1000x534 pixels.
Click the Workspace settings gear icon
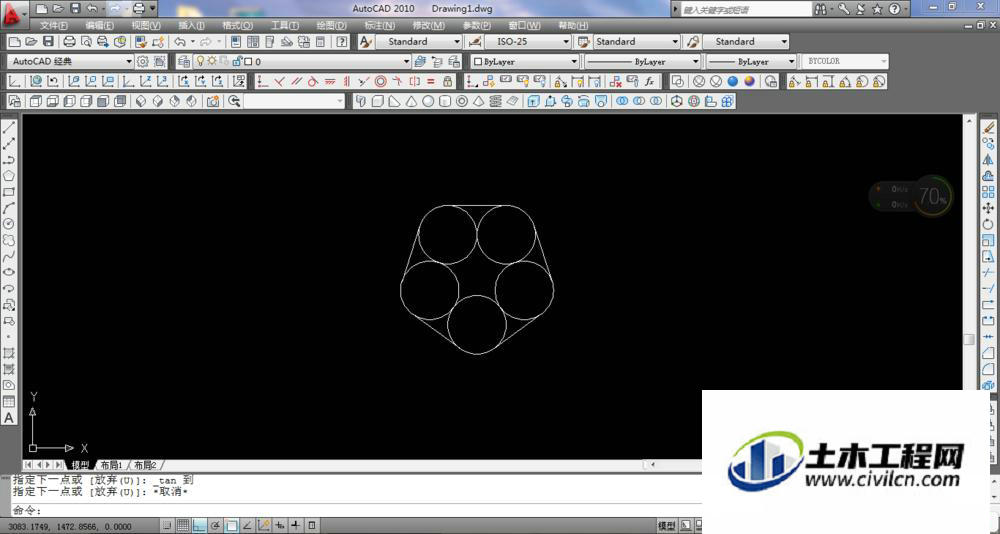[x=143, y=61]
